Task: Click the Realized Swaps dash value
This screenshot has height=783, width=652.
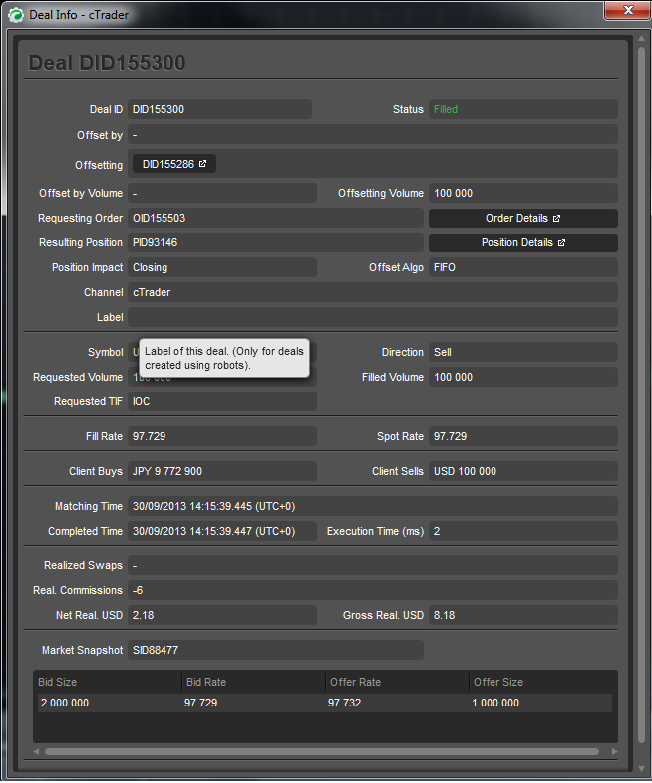Action: tap(372, 565)
